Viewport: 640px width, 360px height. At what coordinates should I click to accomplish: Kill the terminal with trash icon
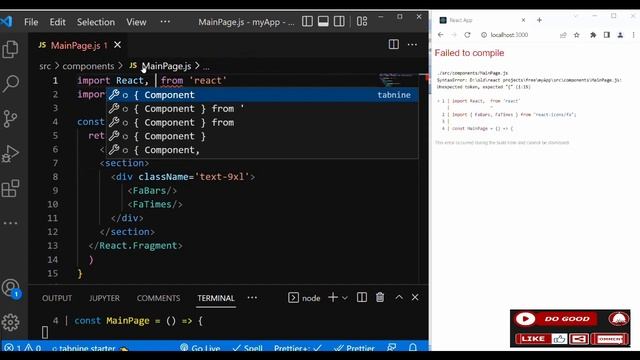click(380, 298)
